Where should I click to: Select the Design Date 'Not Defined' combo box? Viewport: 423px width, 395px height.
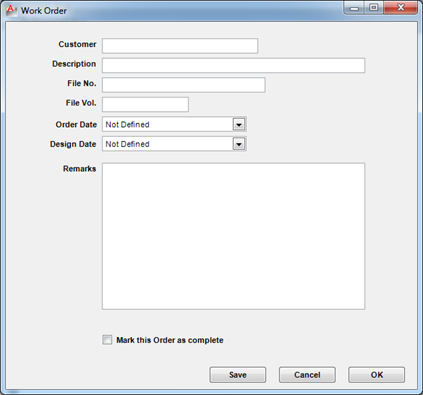click(x=174, y=144)
